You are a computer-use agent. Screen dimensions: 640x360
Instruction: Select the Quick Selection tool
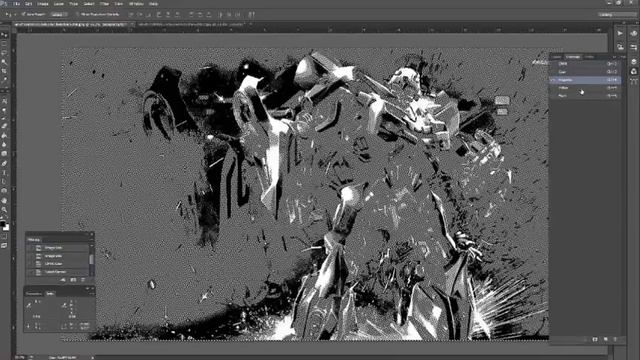(4, 62)
